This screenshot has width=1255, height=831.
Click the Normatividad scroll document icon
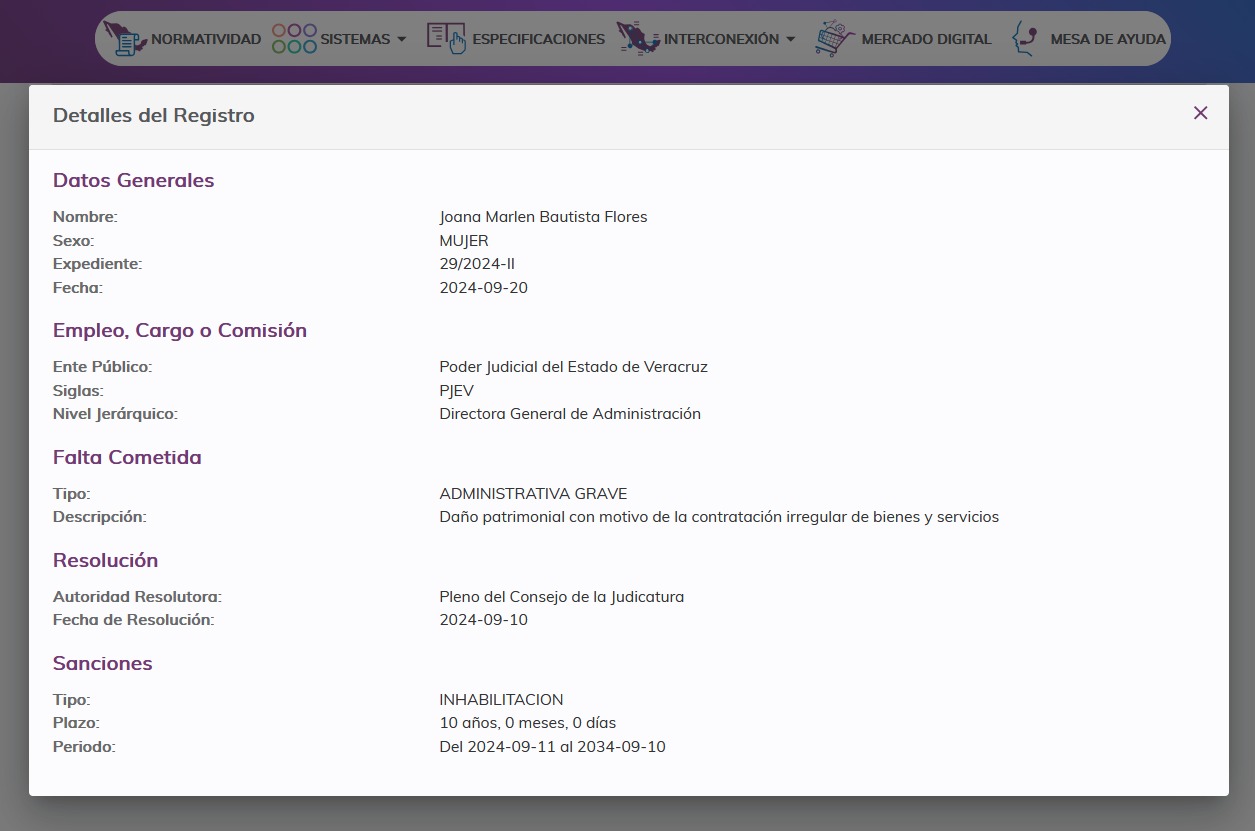click(x=124, y=39)
